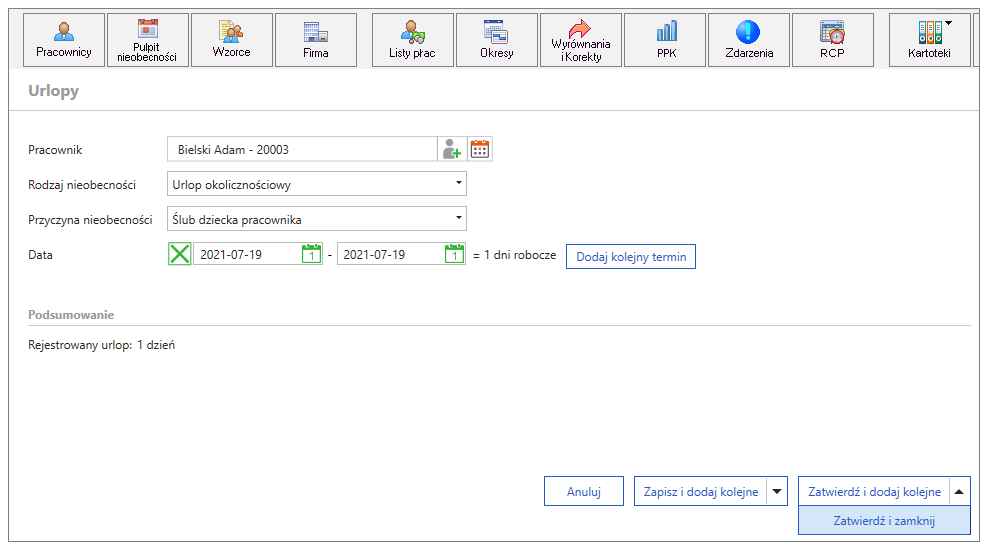Open the Pracownicy module

[64, 40]
